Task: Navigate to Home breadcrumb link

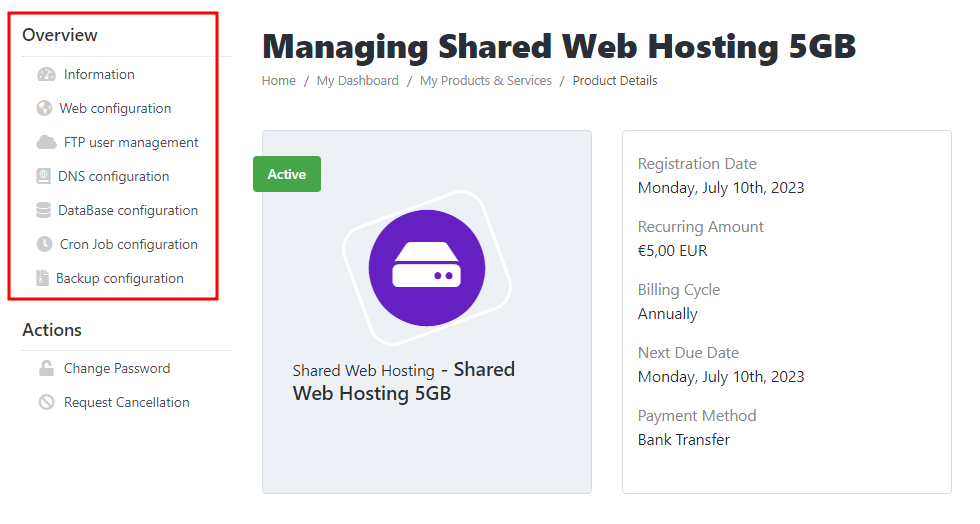Action: (x=279, y=81)
